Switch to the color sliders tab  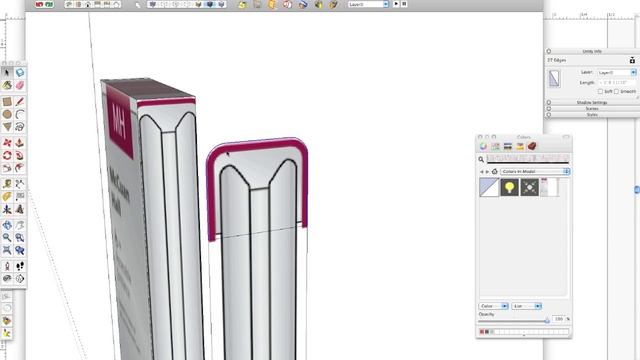tap(496, 147)
